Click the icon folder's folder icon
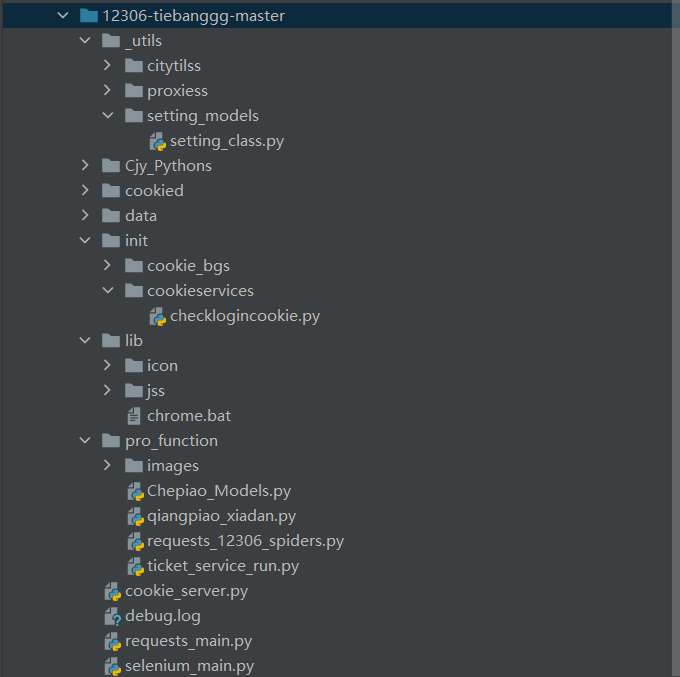 point(134,366)
